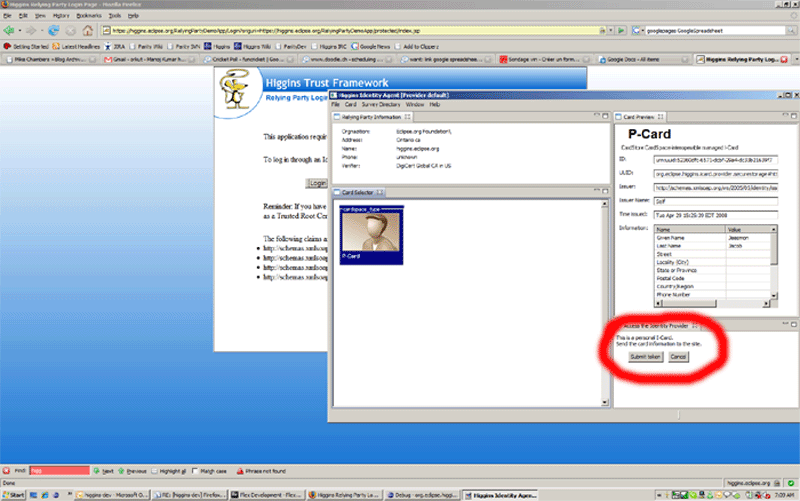Select the Postal Code row in claims table
Screen dimensions: 800x501
click(x=712, y=279)
